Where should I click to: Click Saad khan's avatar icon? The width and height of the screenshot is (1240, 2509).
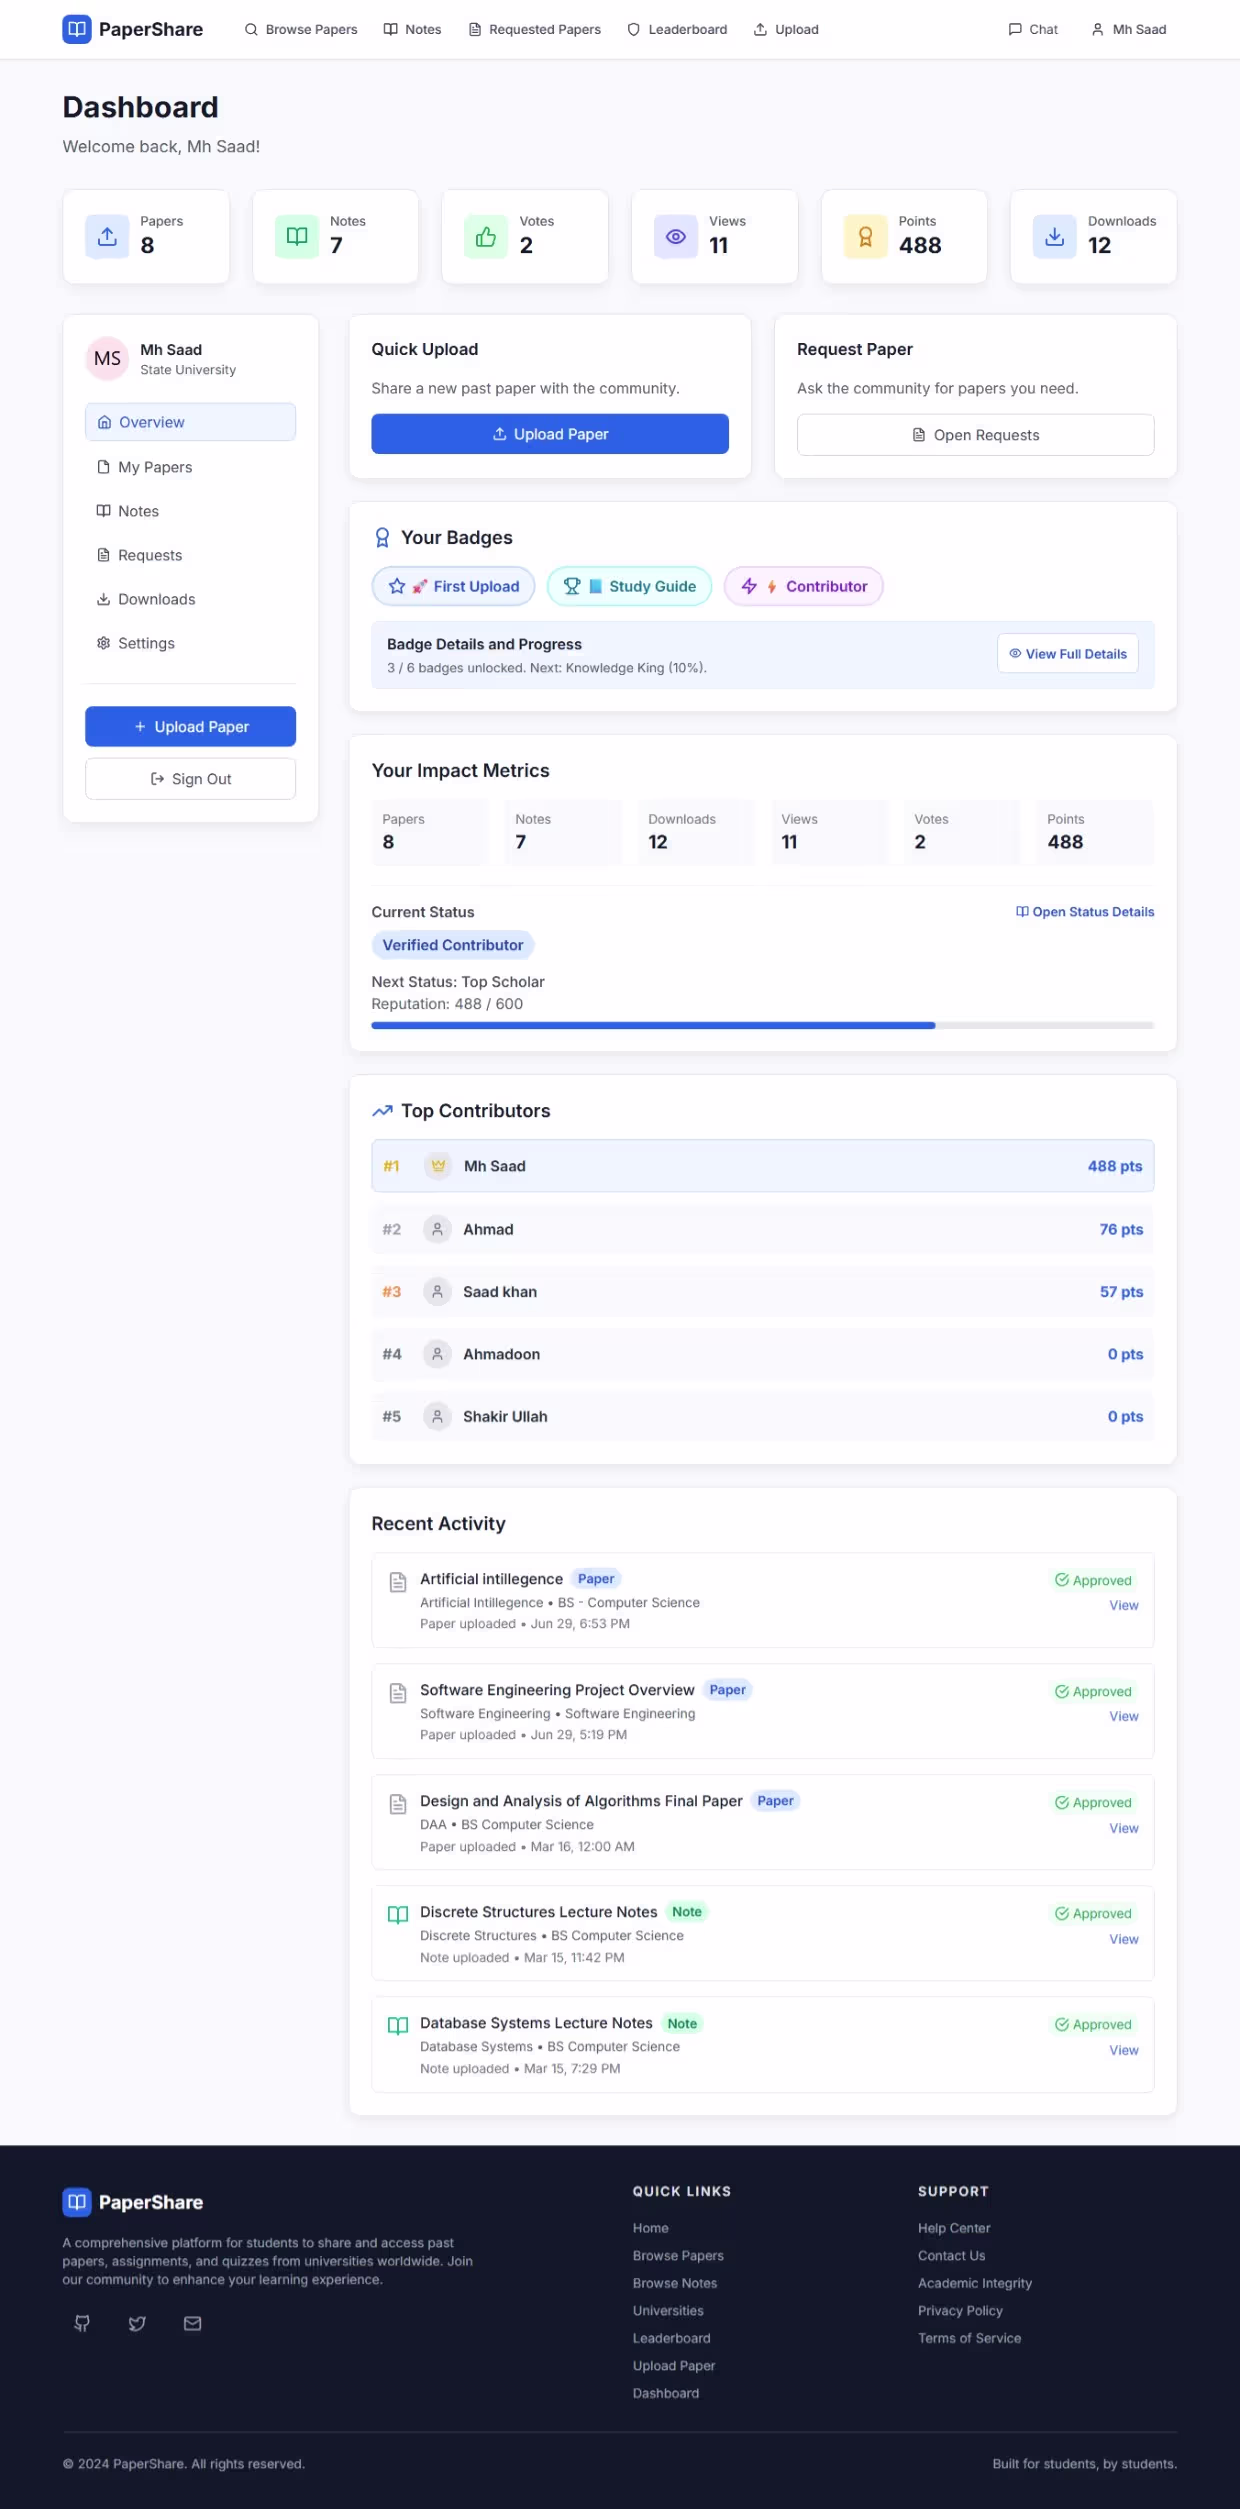click(x=437, y=1292)
